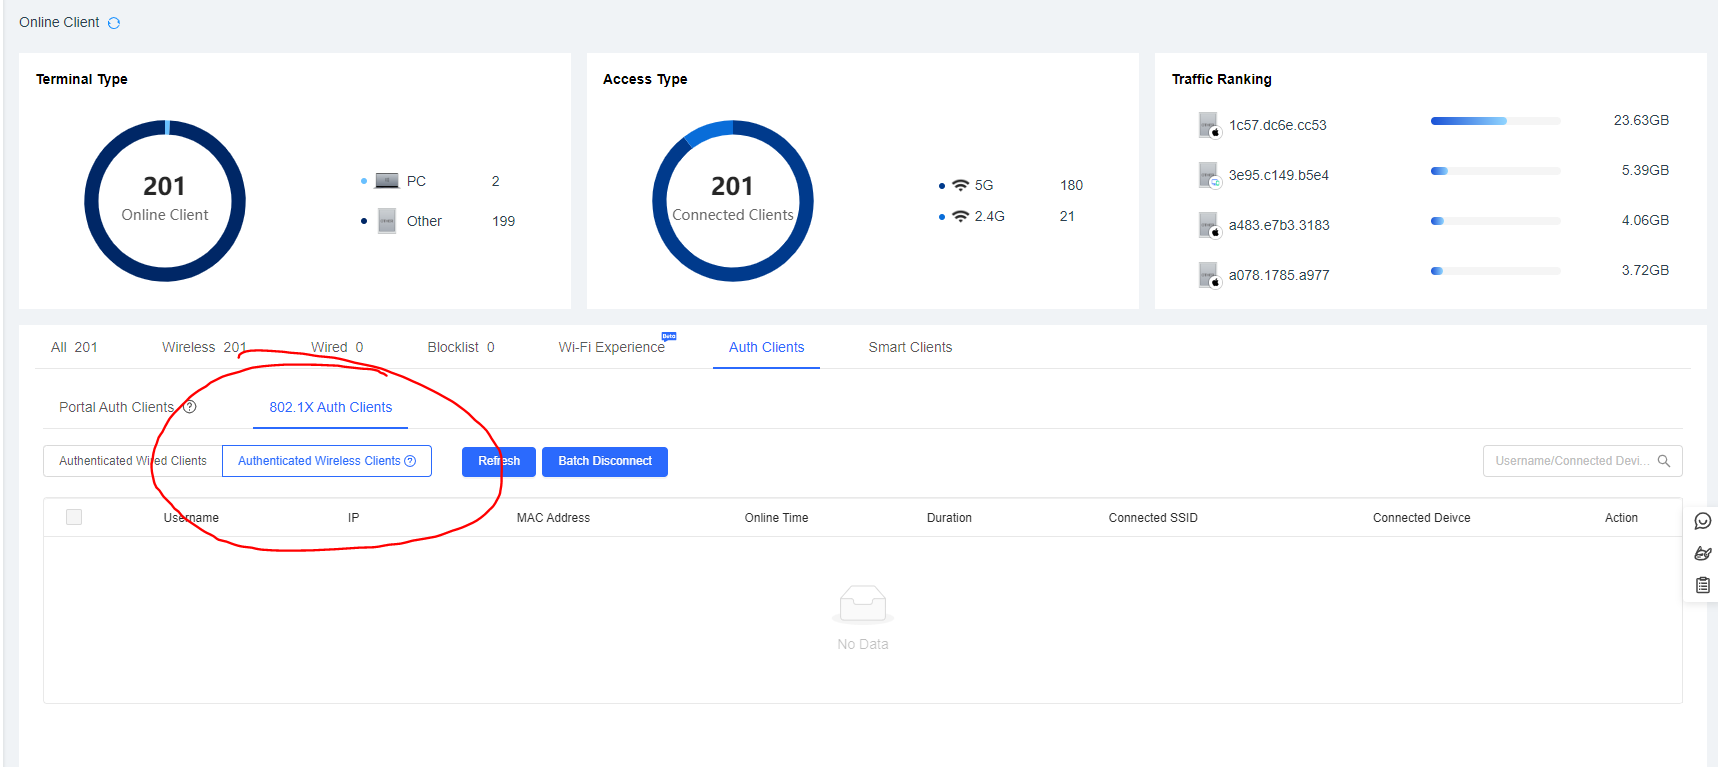The height and width of the screenshot is (767, 1718).
Task: Tick the select-all checkbox in table header
Action: [x=74, y=517]
